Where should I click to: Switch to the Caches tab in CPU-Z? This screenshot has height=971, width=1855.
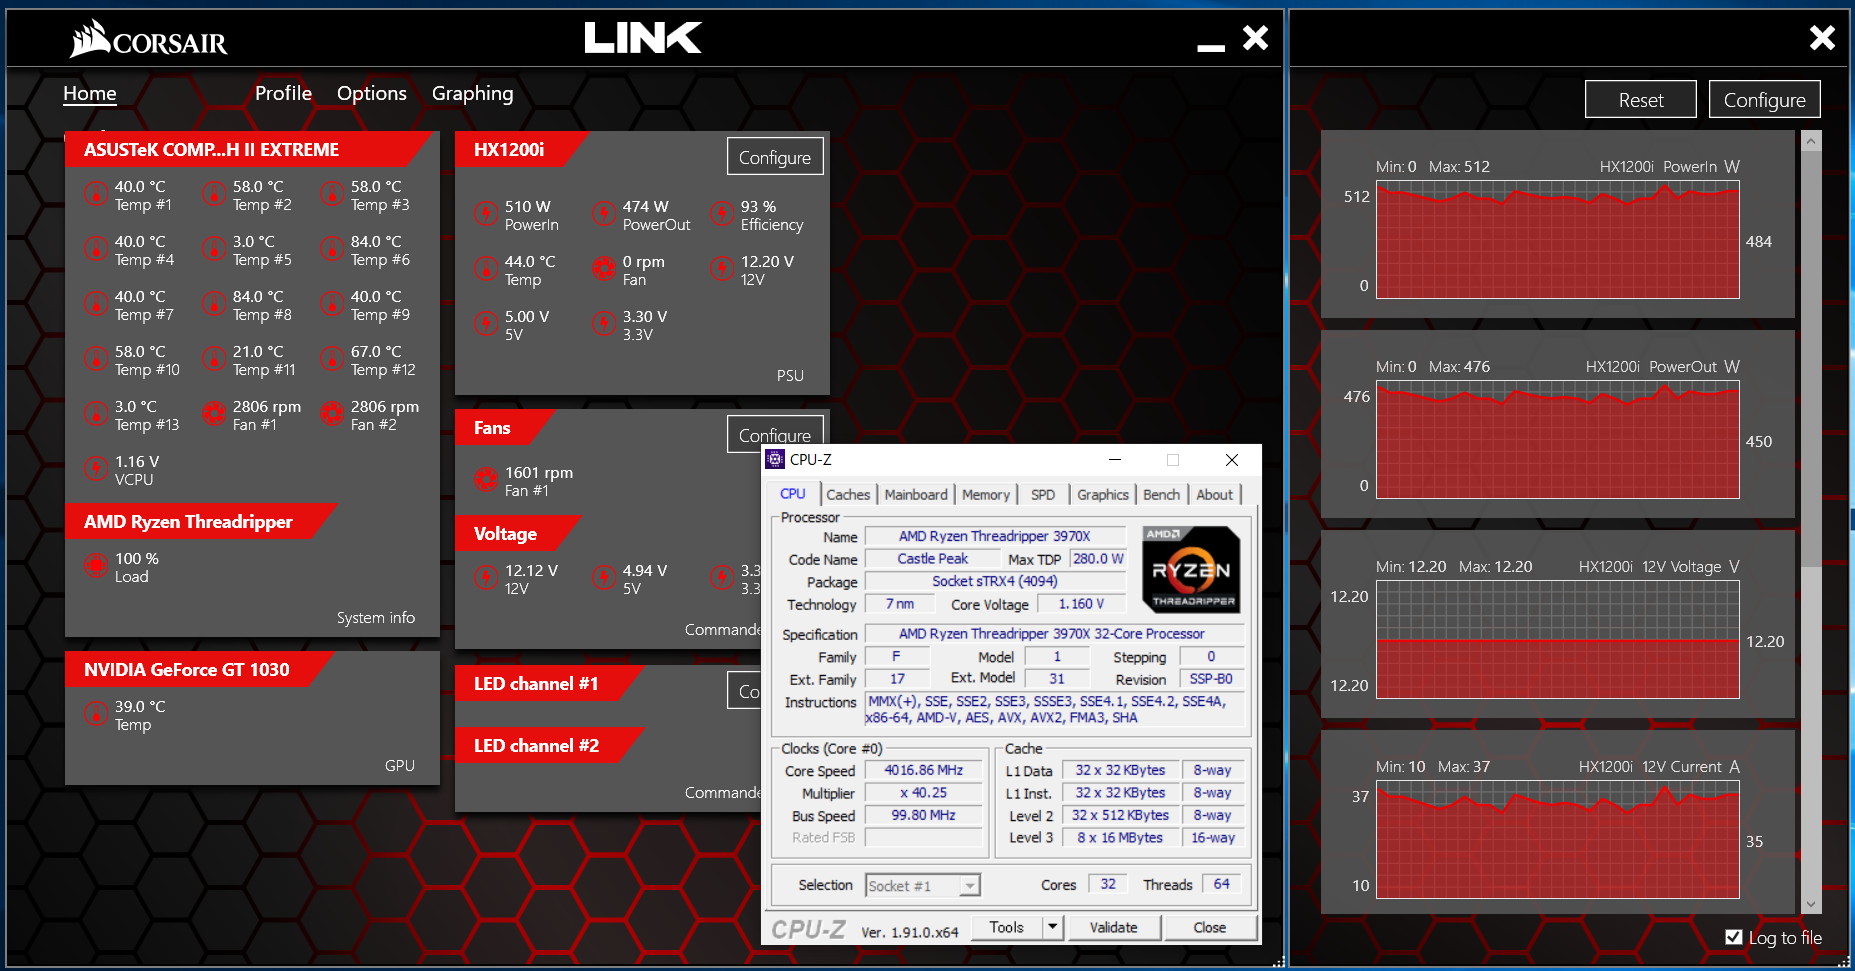coord(848,494)
